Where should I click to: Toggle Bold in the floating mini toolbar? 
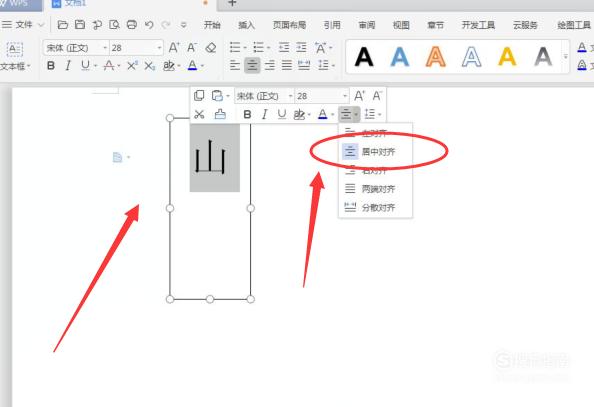(247, 114)
